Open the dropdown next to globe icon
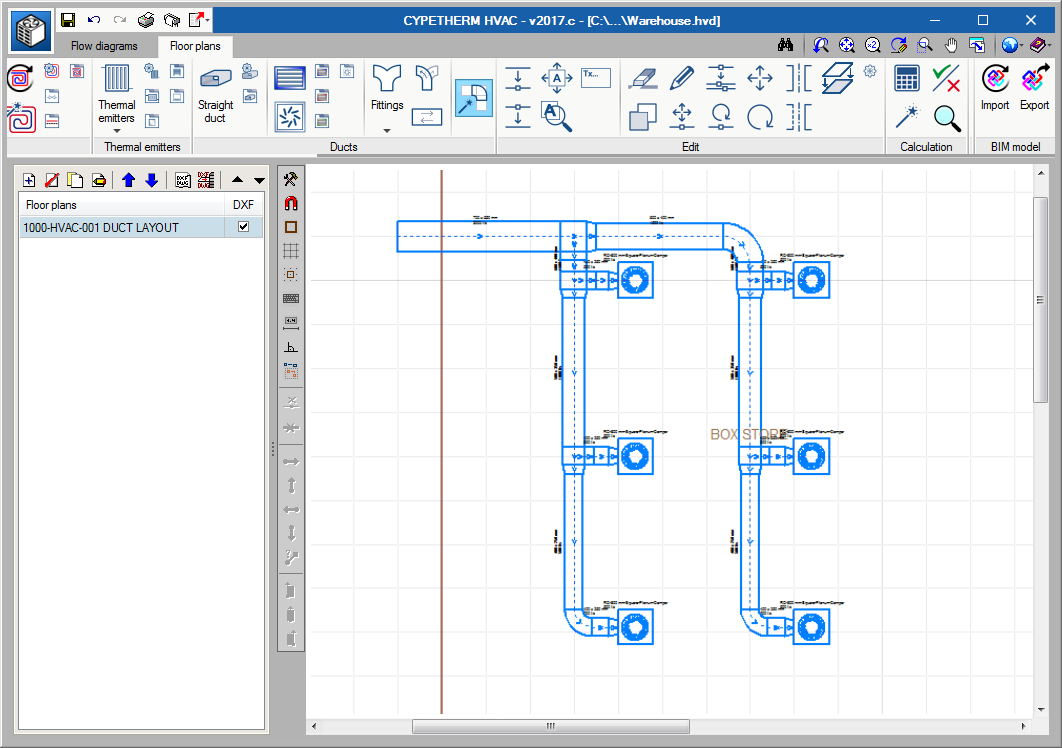 1022,45
